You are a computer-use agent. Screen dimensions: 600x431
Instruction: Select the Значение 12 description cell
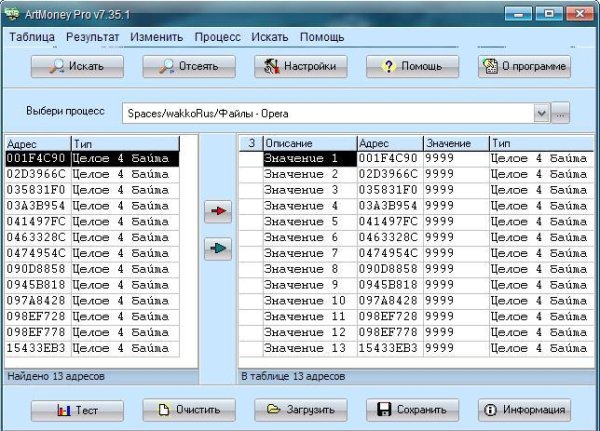click(310, 333)
